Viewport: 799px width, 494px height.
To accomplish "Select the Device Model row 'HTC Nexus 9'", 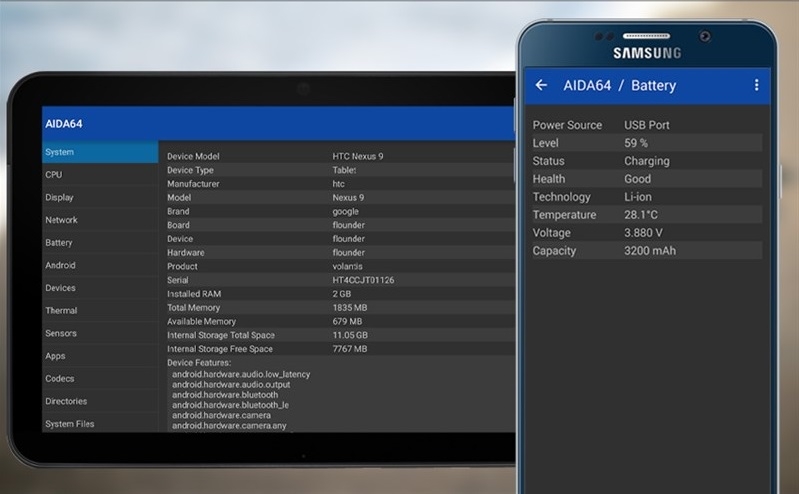I will point(340,157).
